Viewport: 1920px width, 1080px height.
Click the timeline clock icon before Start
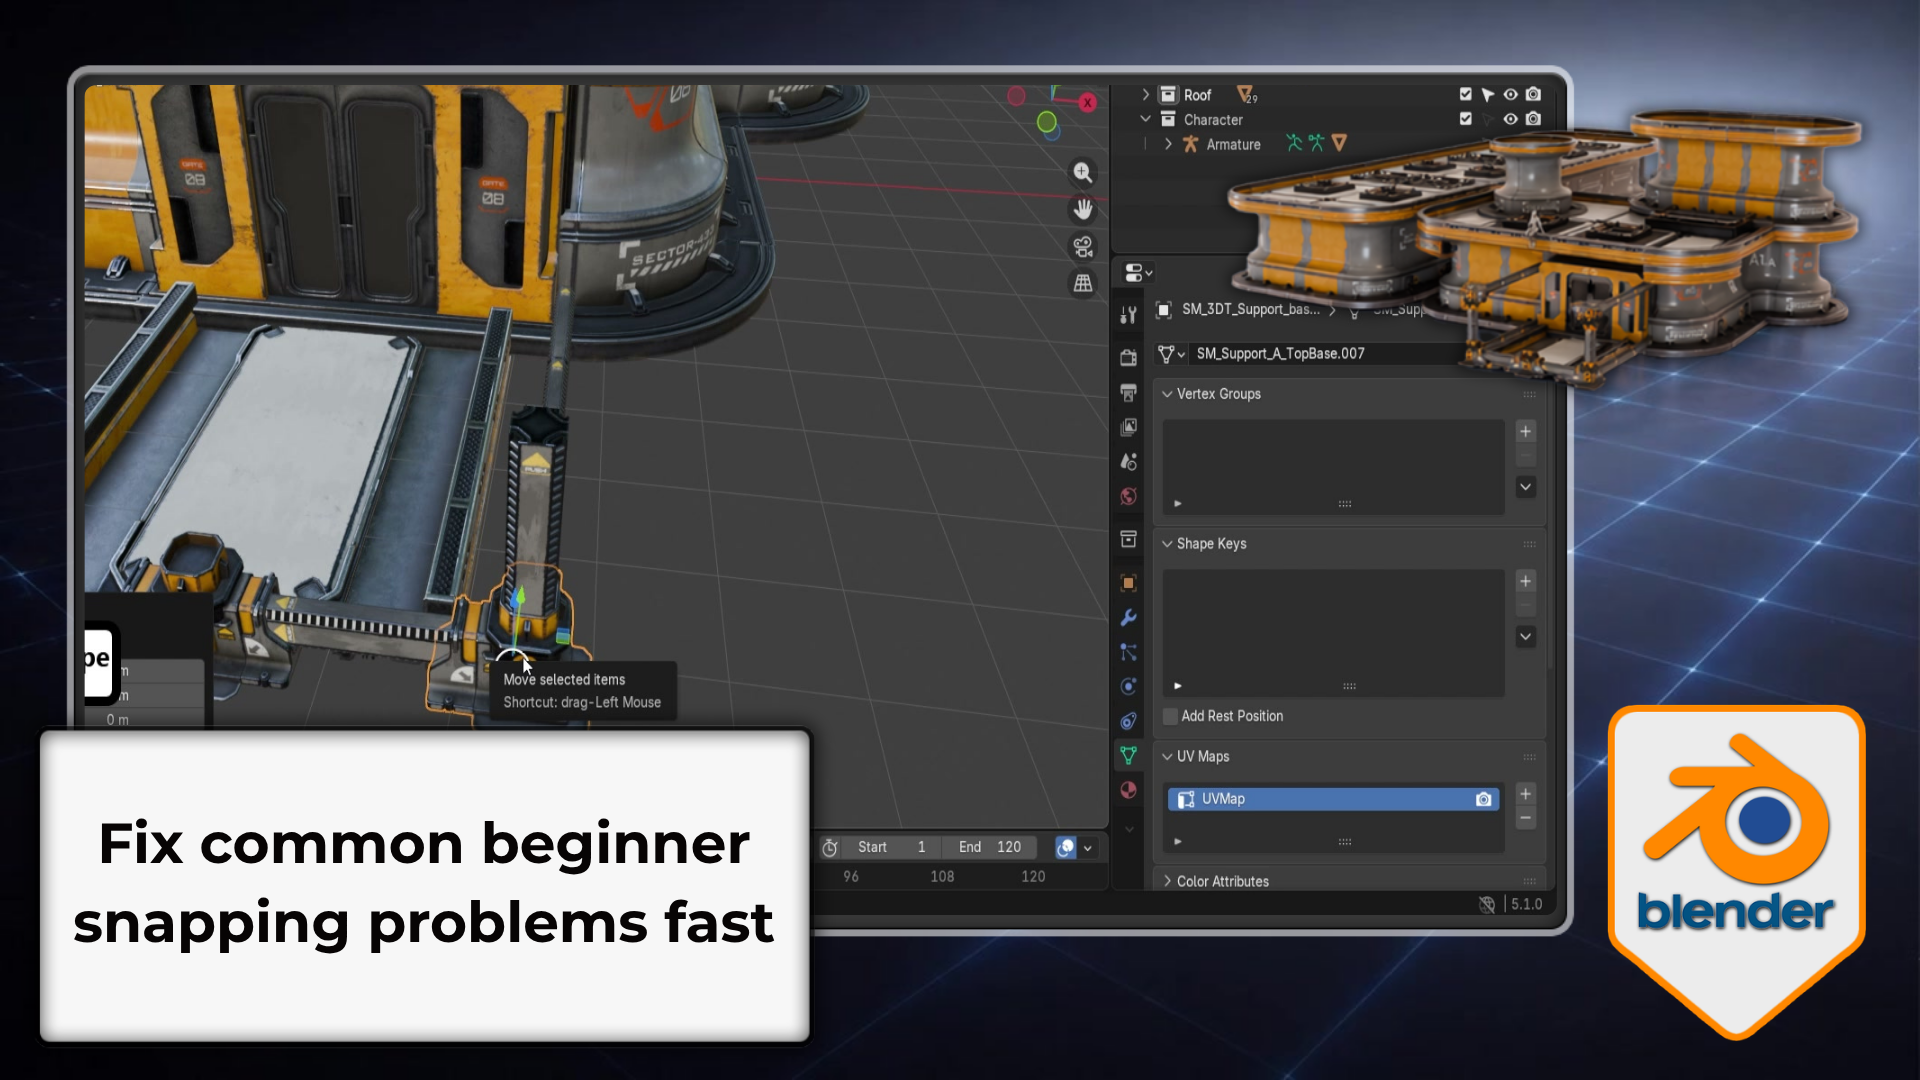click(830, 848)
